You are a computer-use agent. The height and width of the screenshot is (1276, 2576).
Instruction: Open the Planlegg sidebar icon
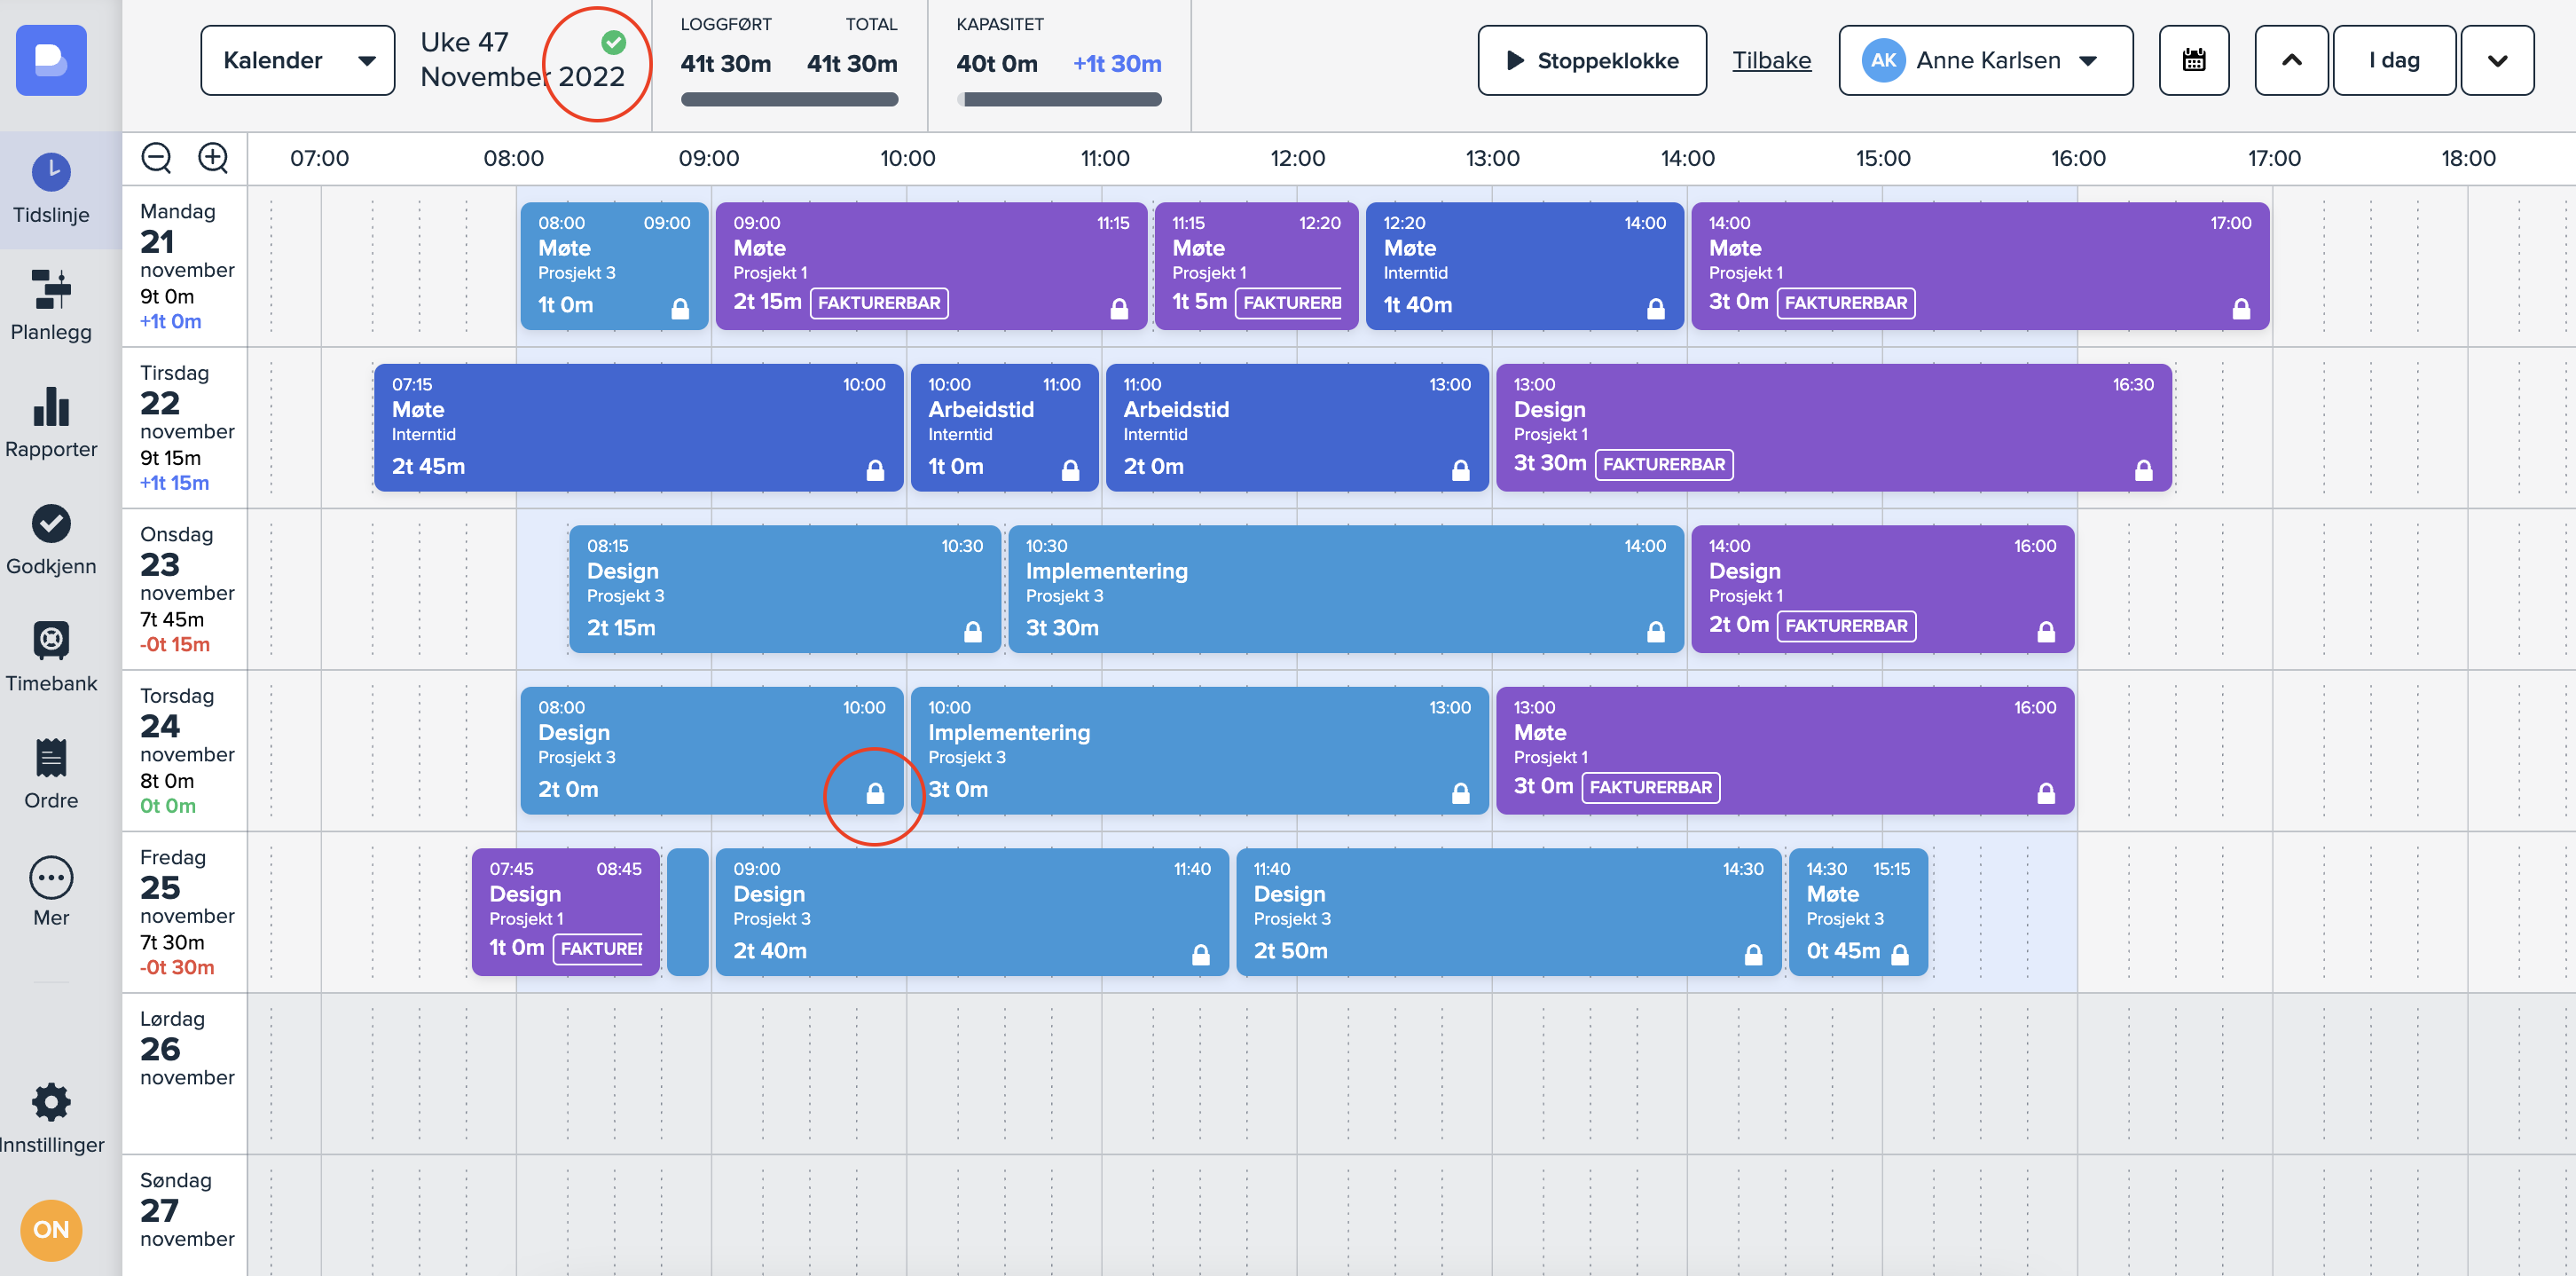point(51,290)
